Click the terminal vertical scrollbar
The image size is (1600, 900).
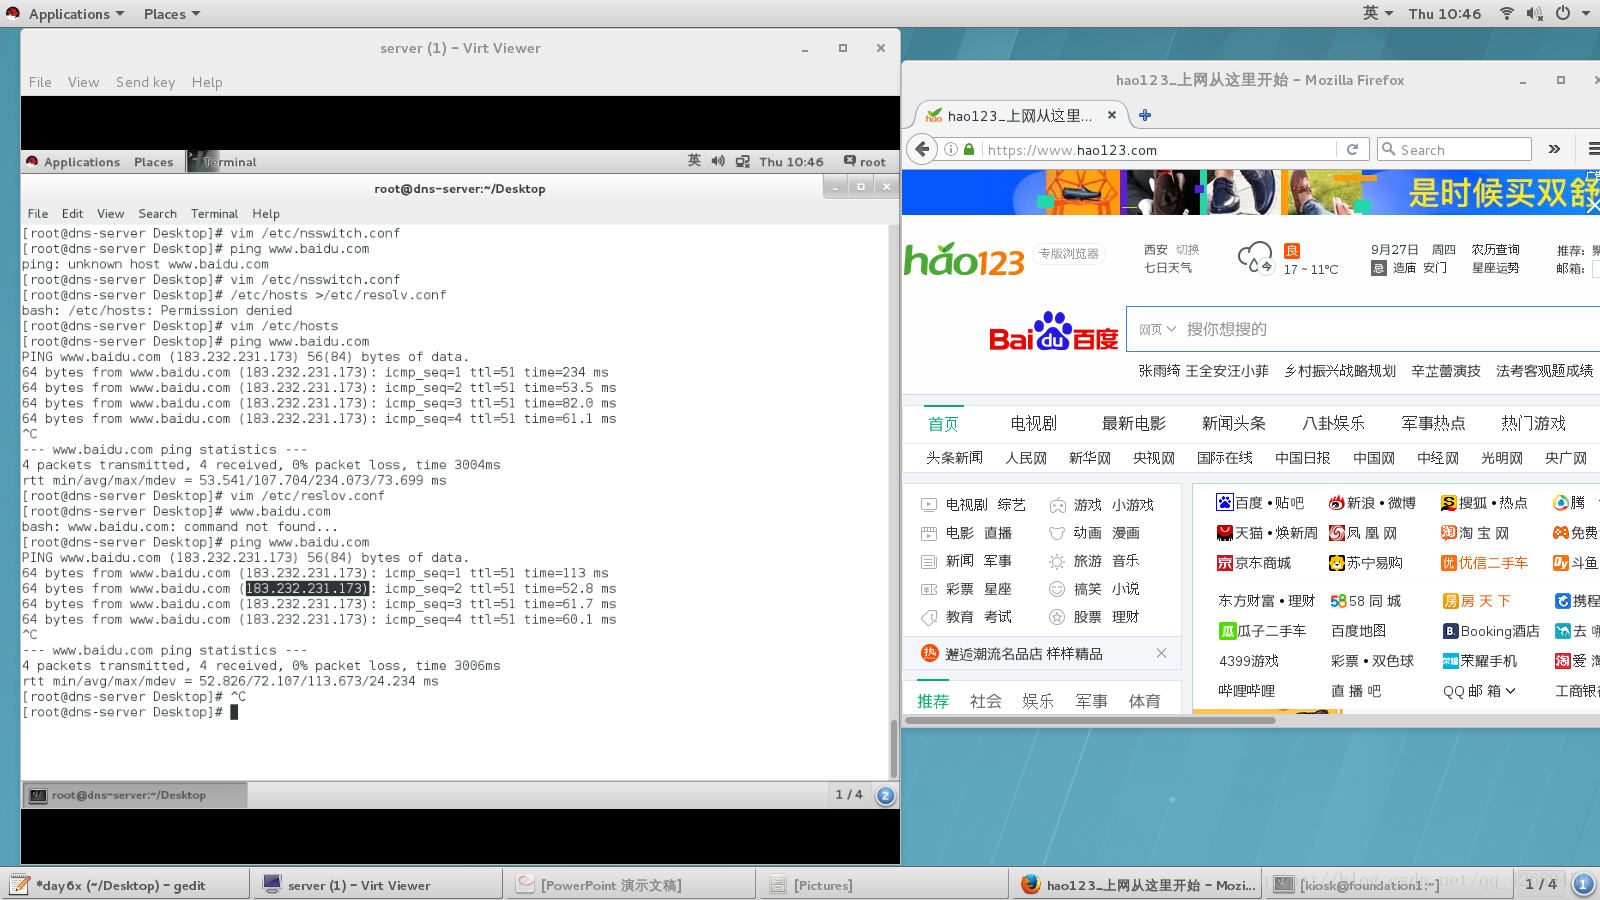pos(893,748)
